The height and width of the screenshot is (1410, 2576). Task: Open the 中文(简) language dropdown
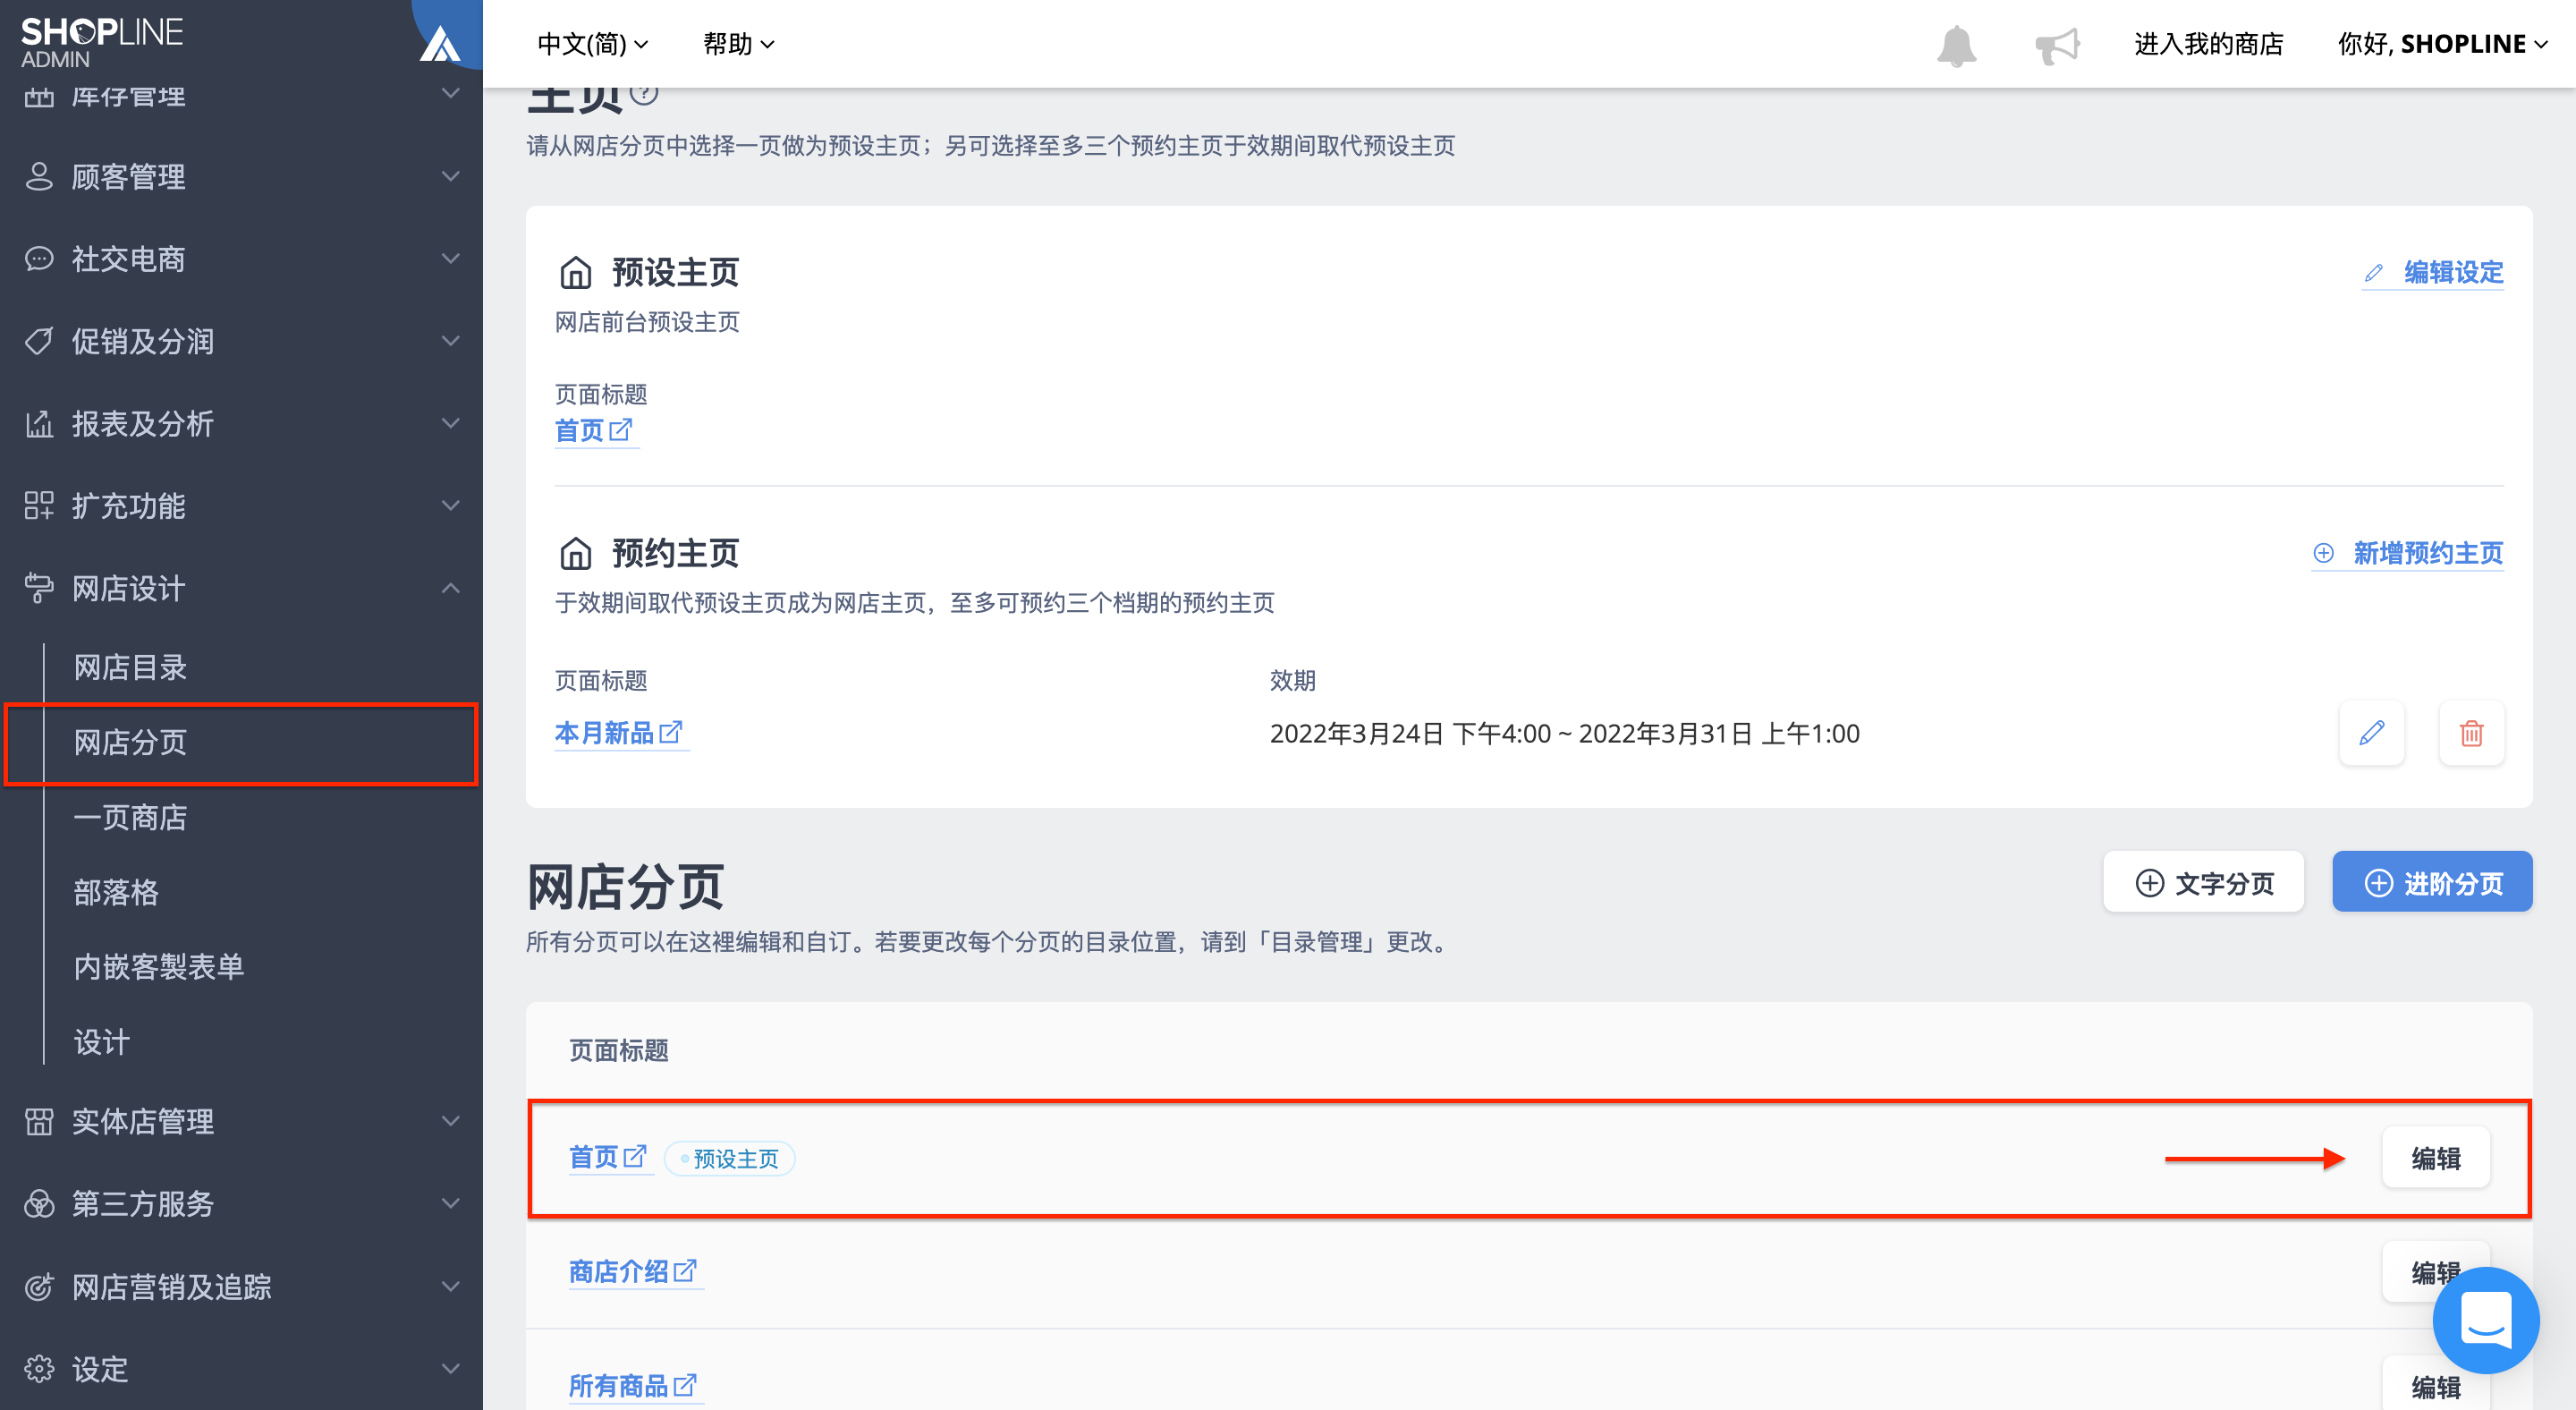pyautogui.click(x=593, y=44)
